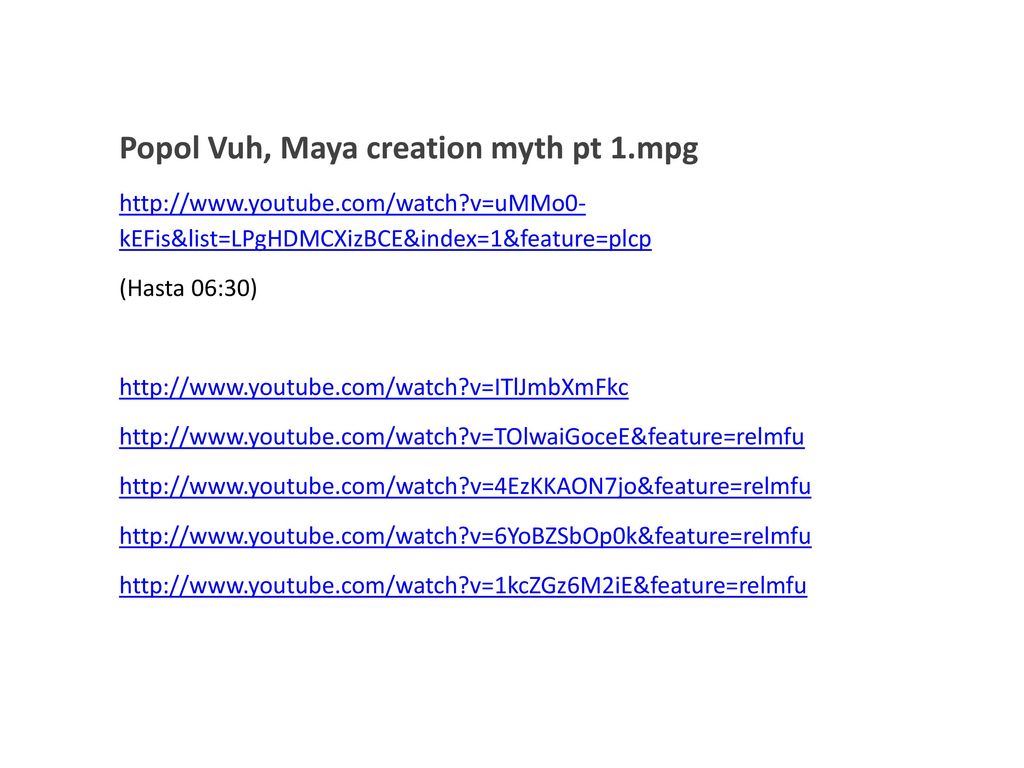The width and height of the screenshot is (1024, 768).
Task: Select the Popol Vuh slide title
Action: coord(409,149)
